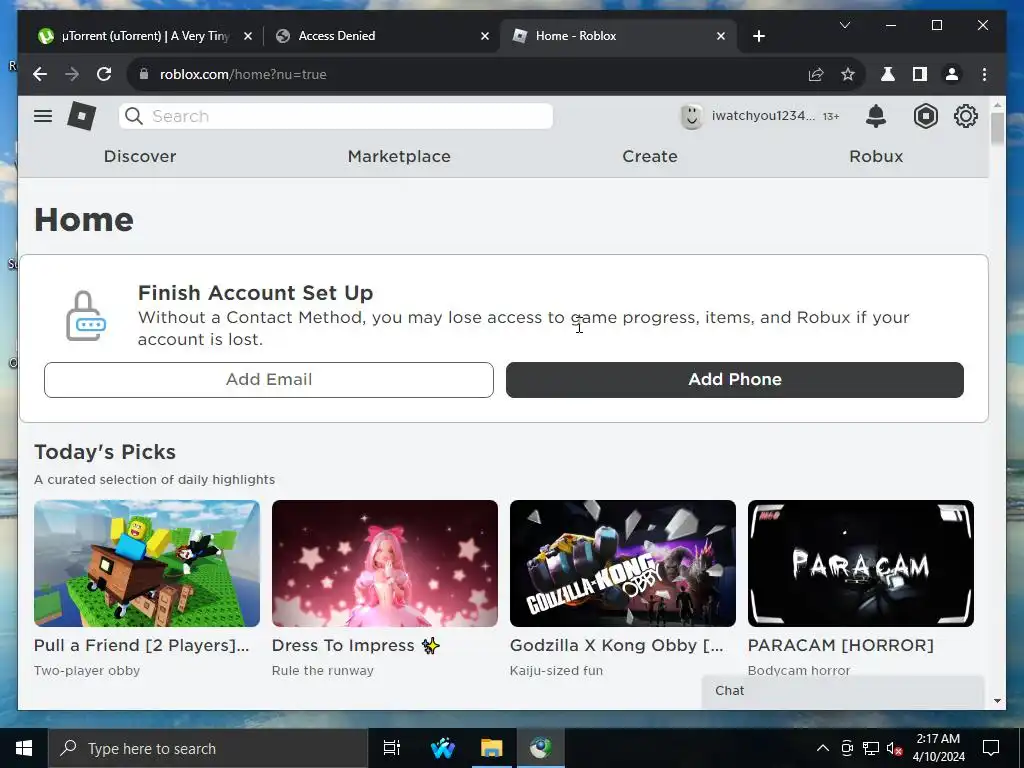This screenshot has width=1024, height=768.
Task: Toggle the browser side panel icon
Action: click(920, 74)
